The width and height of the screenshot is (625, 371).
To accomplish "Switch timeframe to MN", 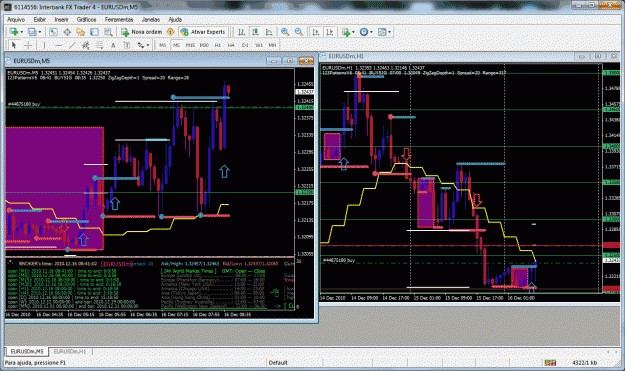I will pyautogui.click(x=272, y=45).
